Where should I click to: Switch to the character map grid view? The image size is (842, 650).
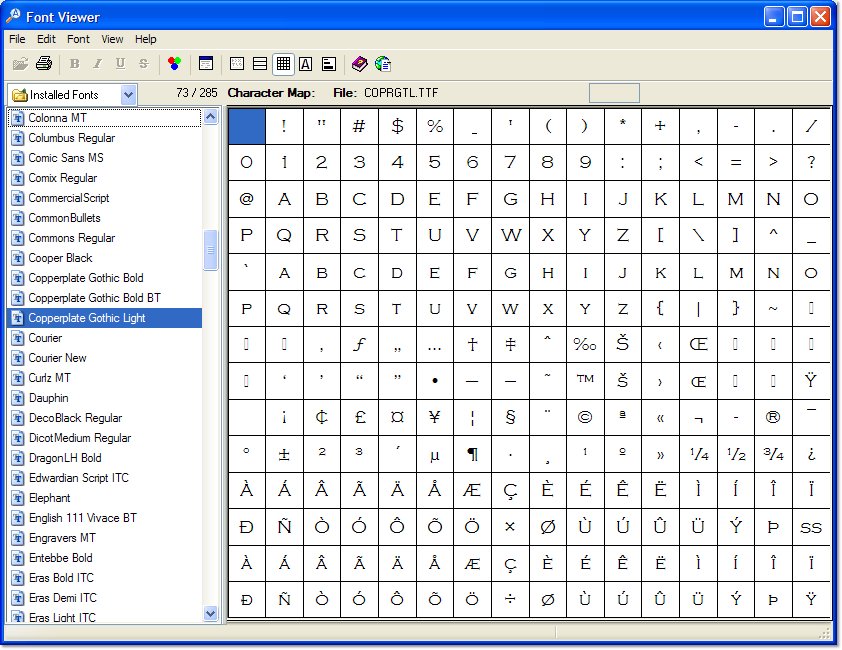pos(283,63)
